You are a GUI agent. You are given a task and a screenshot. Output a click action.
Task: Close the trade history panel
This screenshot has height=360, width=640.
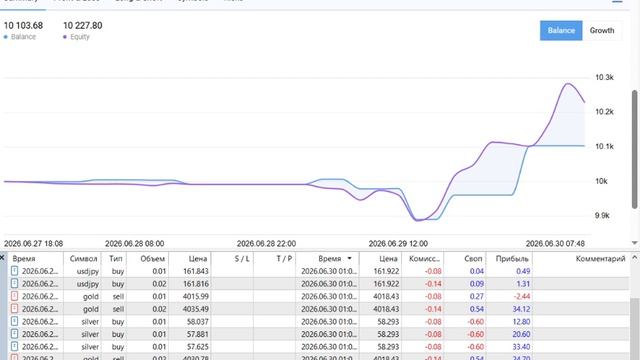tap(2, 258)
